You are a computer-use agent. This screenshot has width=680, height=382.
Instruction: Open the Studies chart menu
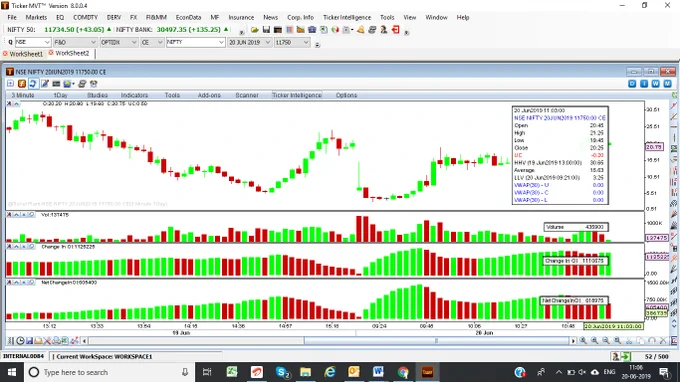(97, 95)
